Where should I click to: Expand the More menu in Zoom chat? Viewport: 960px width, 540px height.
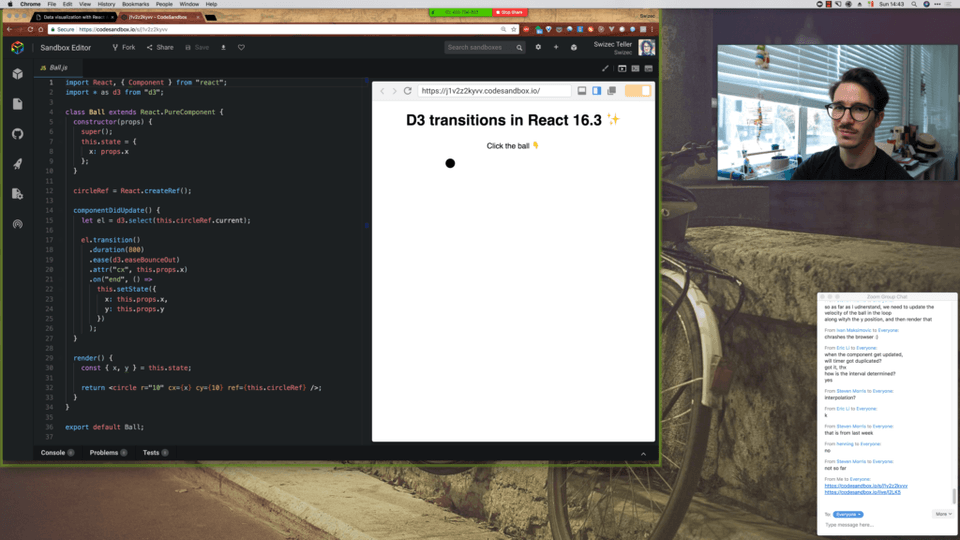[943, 514]
